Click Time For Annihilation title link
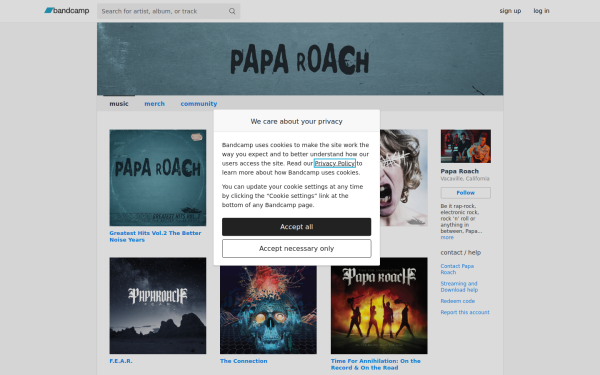The width and height of the screenshot is (600, 375). tap(376, 364)
